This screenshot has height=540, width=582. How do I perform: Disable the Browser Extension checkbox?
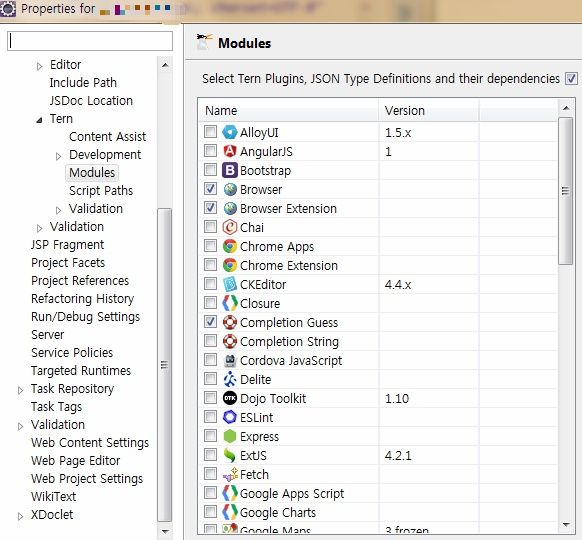click(210, 207)
